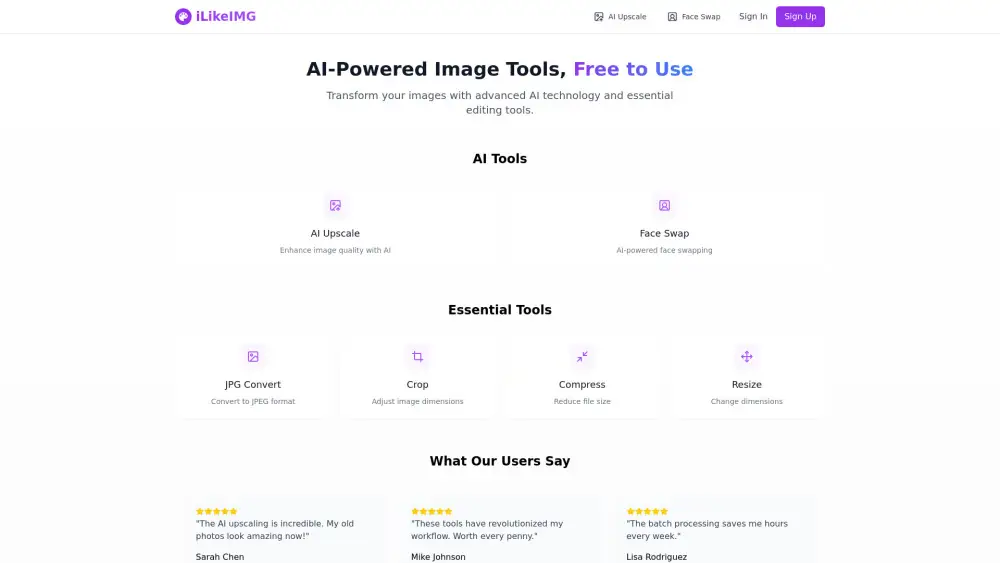The height and width of the screenshot is (563, 1000).
Task: Select the Crop tool icon
Action: (x=417, y=356)
